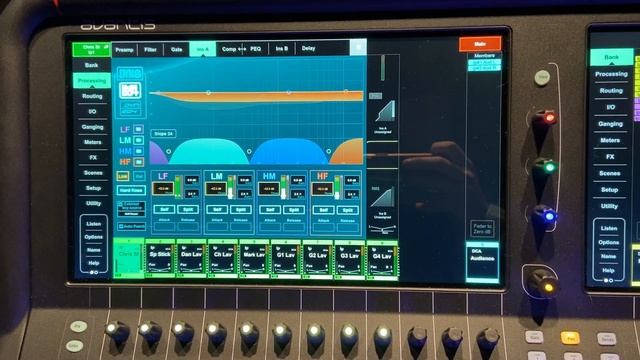Tap the LM band Self button
The height and width of the screenshot is (360, 640).
(217, 210)
